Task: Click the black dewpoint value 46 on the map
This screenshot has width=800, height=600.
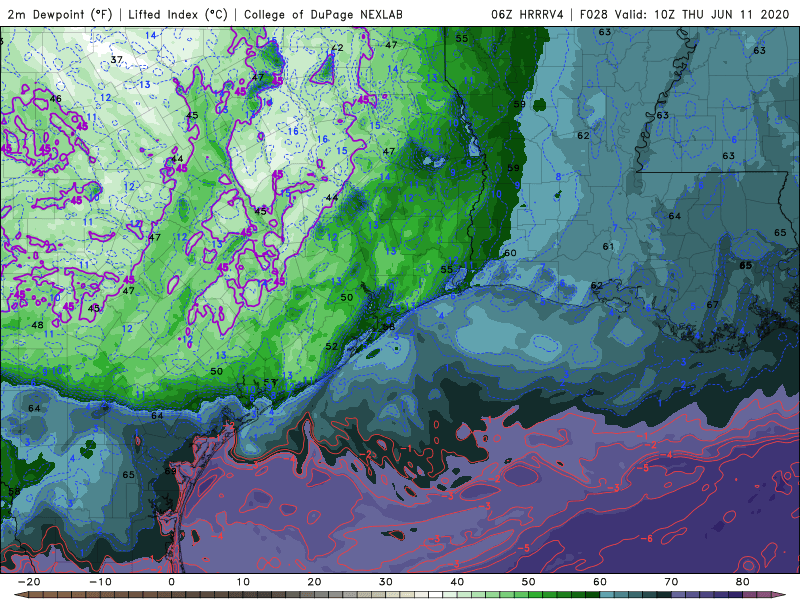Action: [x=56, y=98]
